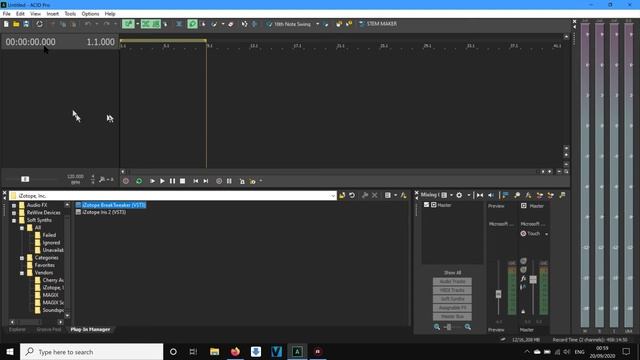Image resolution: width=640 pixels, height=360 pixels.
Task: Click the delete X icon in Plug-In Manager
Action: coord(375,196)
